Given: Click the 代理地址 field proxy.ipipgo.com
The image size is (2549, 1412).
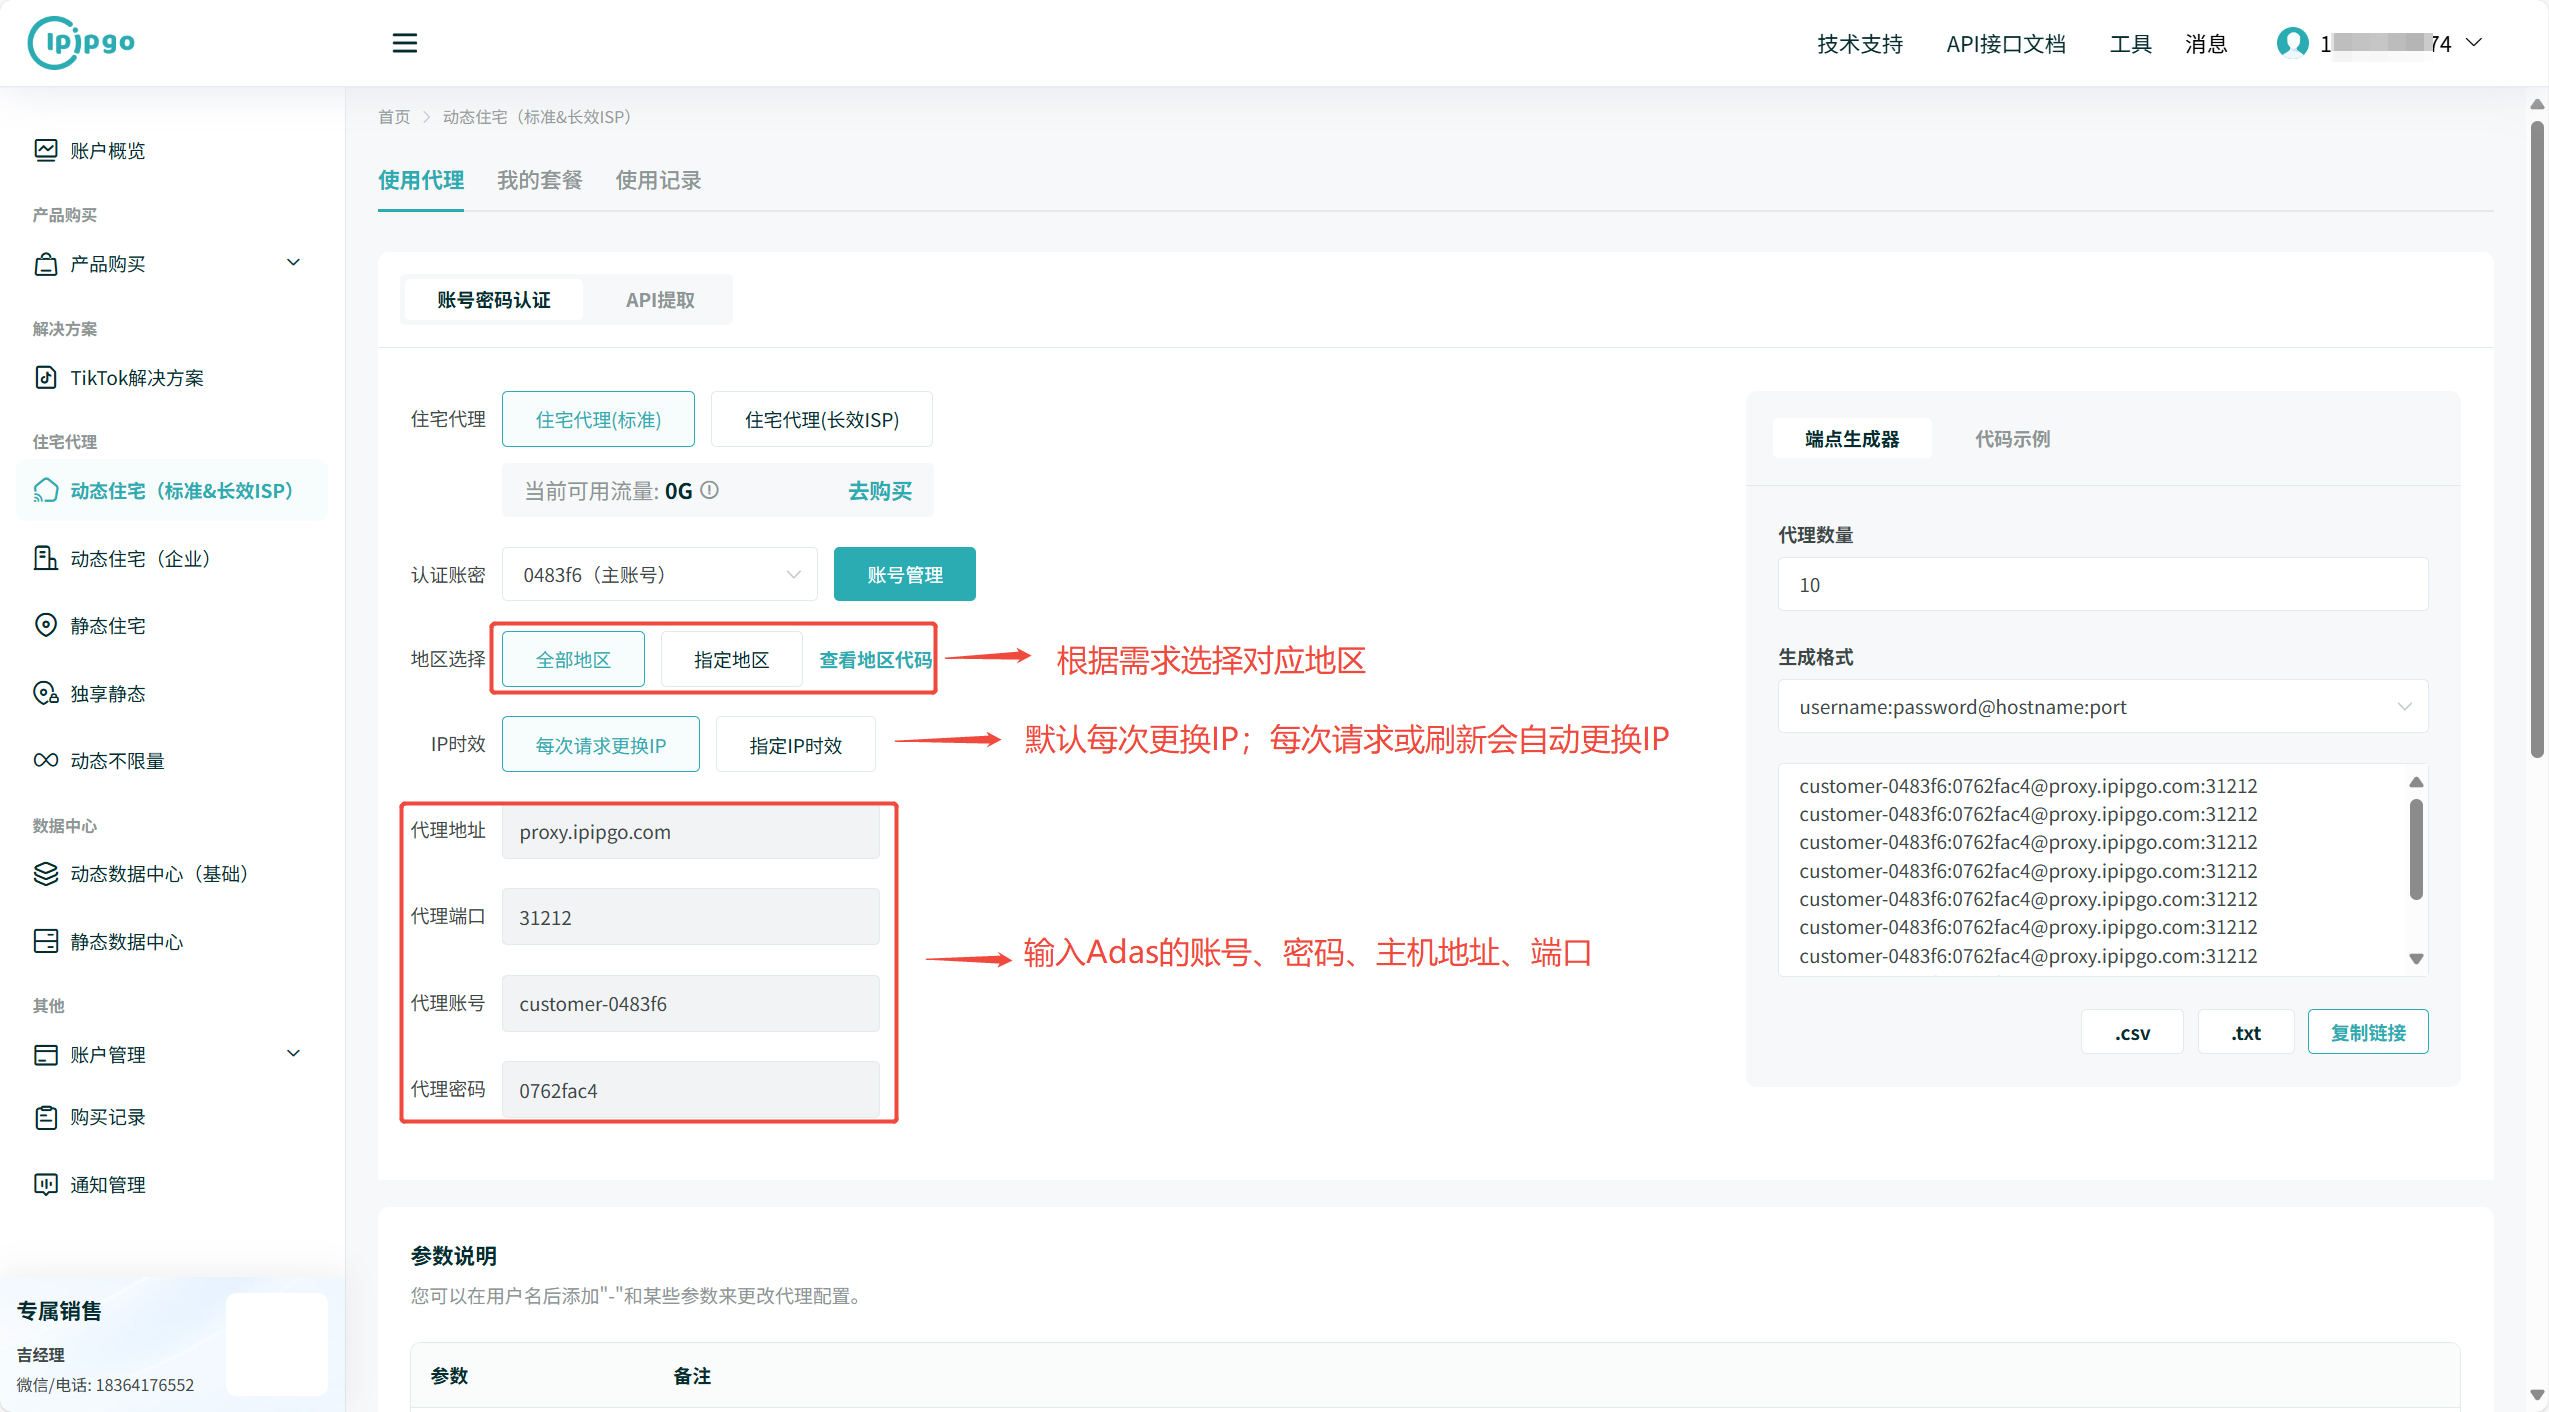Looking at the screenshot, I should (690, 831).
